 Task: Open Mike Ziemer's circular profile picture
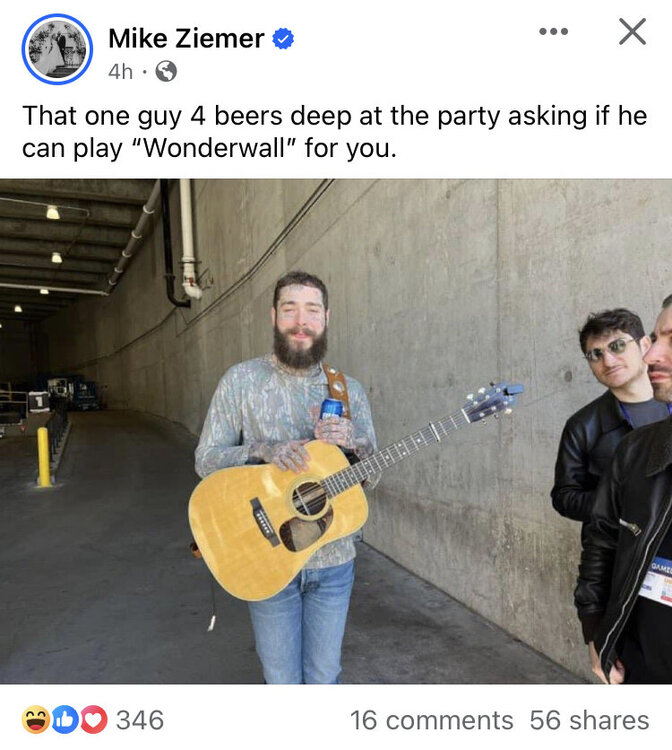57,49
